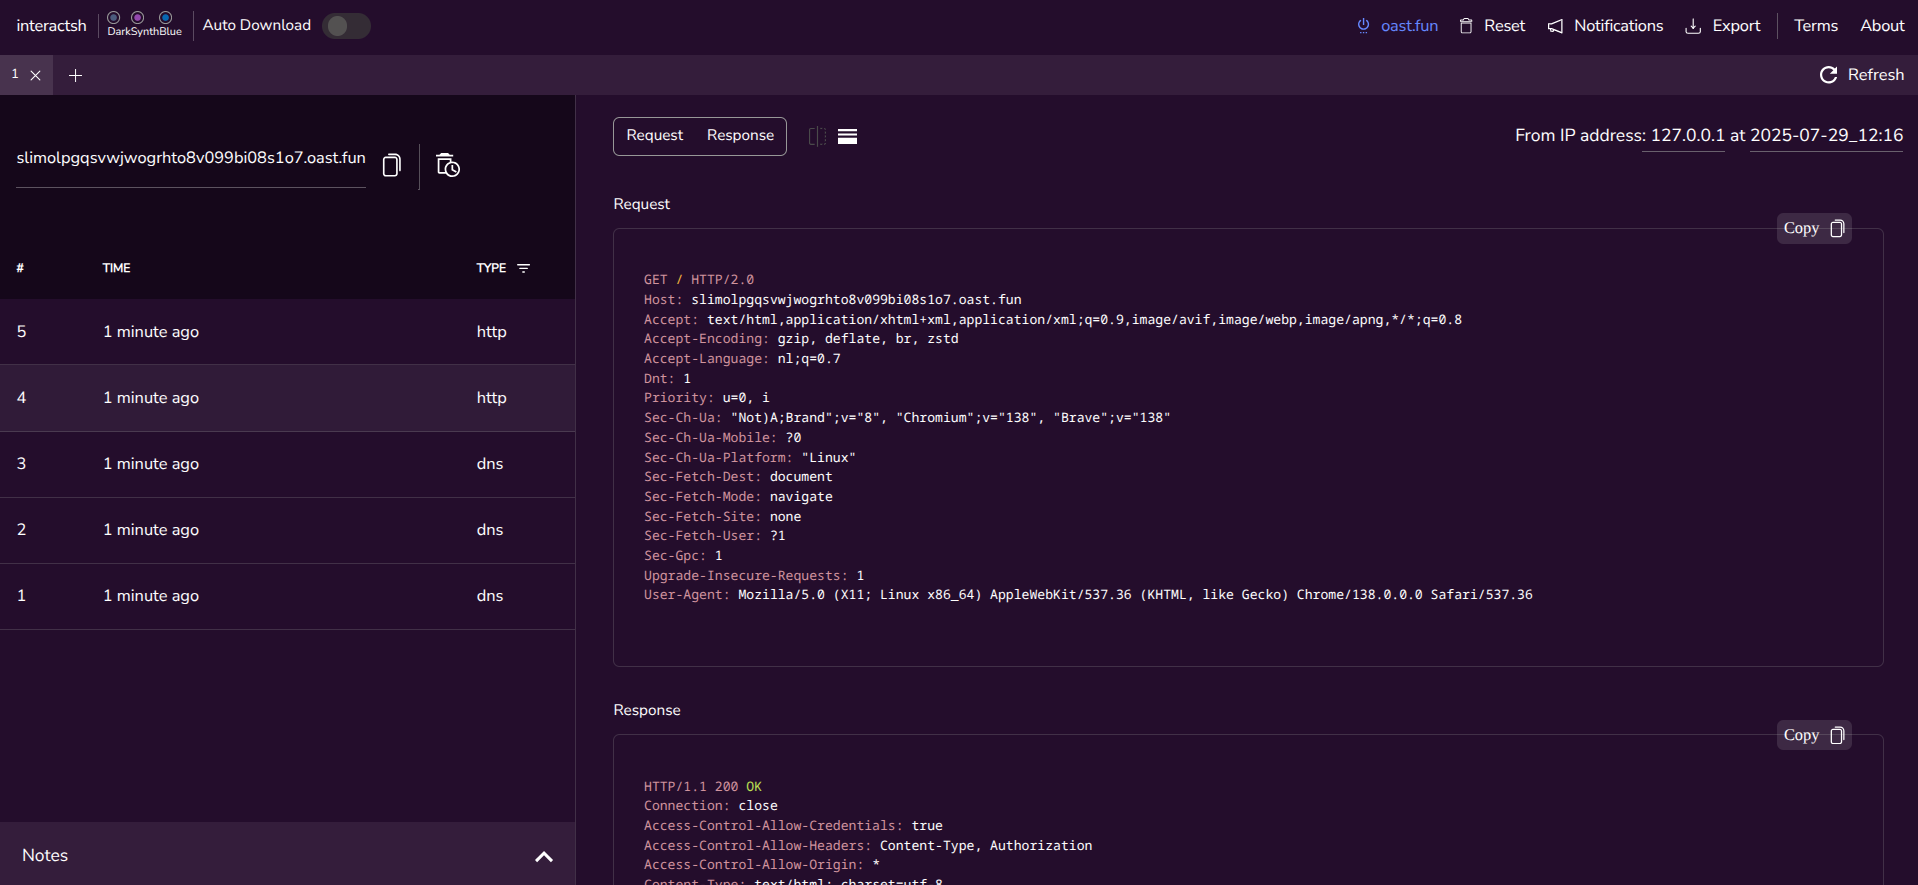Screen dimensions: 1918x885
Task: Expand the Notes panel chevron
Action: 544,856
